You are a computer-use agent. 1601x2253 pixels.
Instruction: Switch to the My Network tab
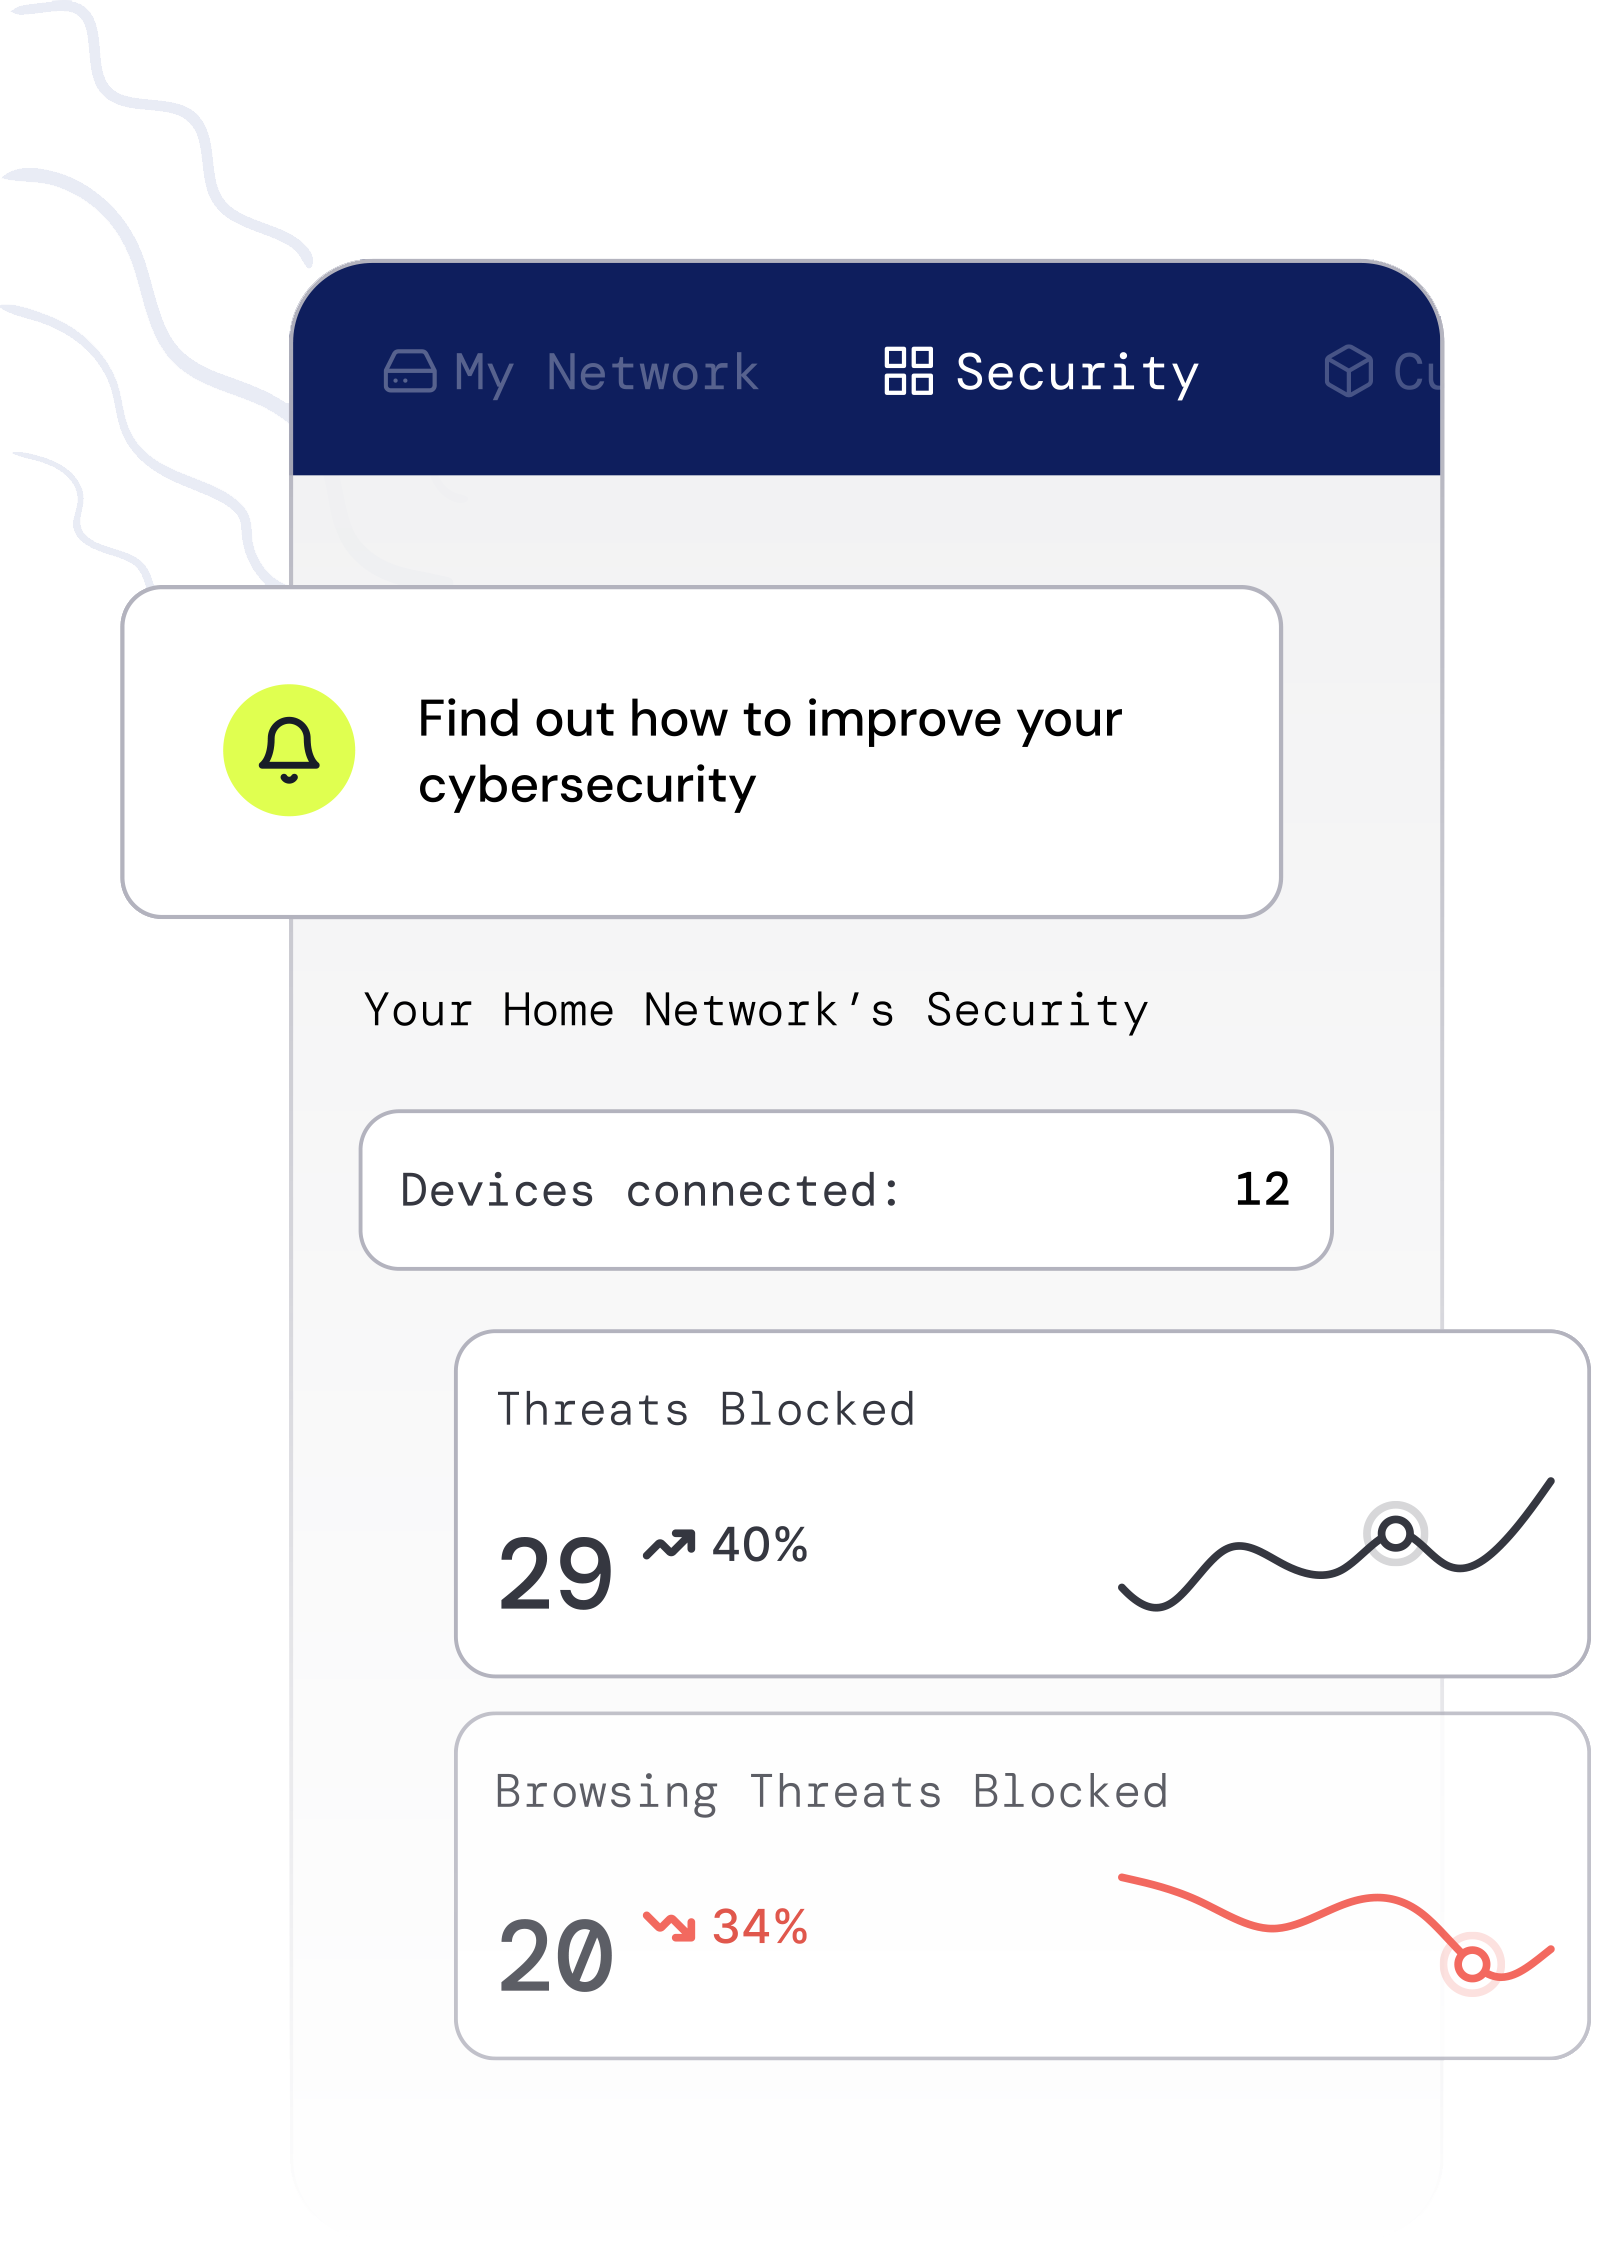(606, 372)
